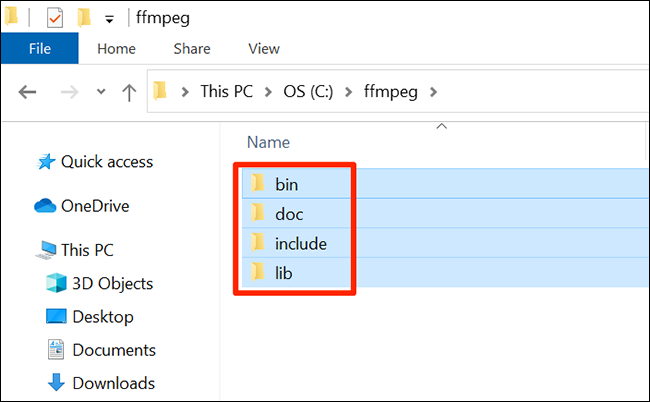Go back using the Back arrow

28,91
